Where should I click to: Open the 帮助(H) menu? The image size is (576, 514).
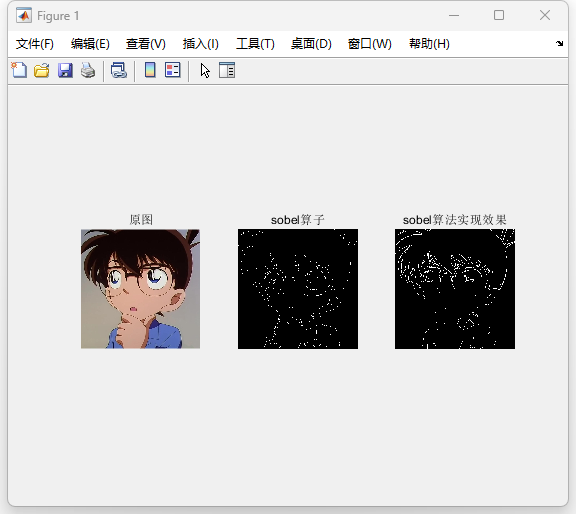click(x=429, y=44)
